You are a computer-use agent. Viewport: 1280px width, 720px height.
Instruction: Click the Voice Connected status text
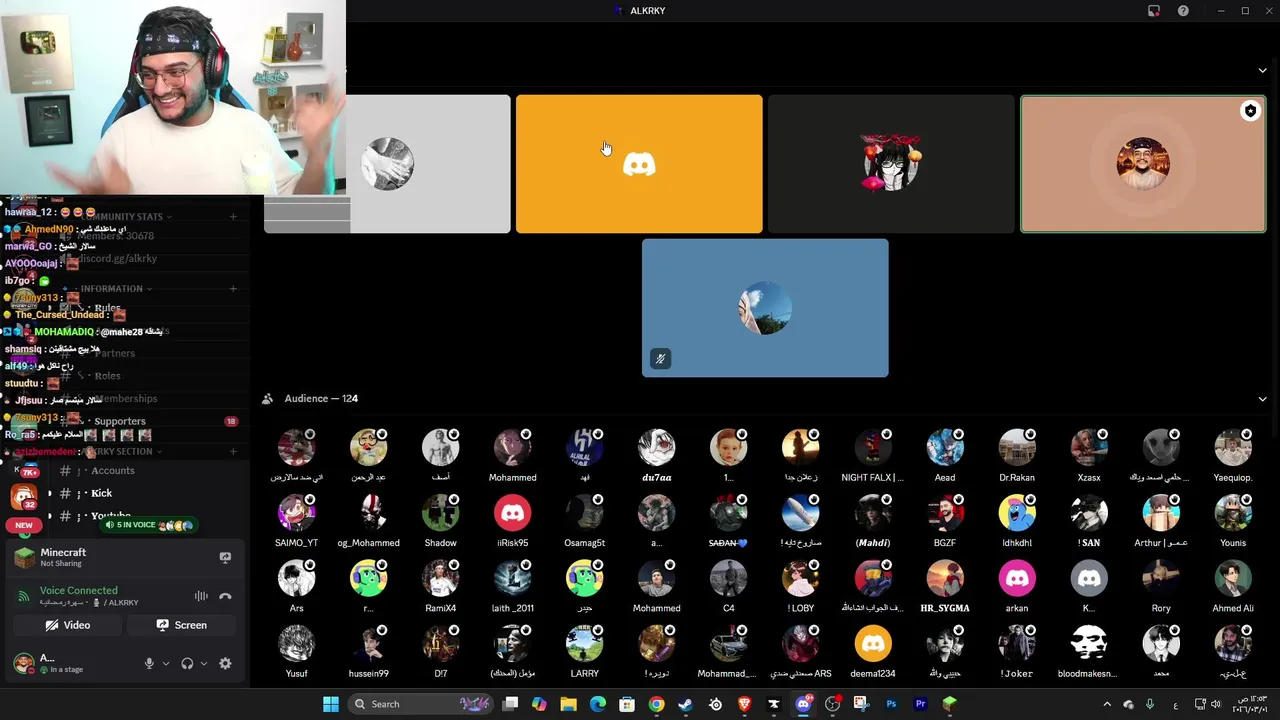(78, 590)
